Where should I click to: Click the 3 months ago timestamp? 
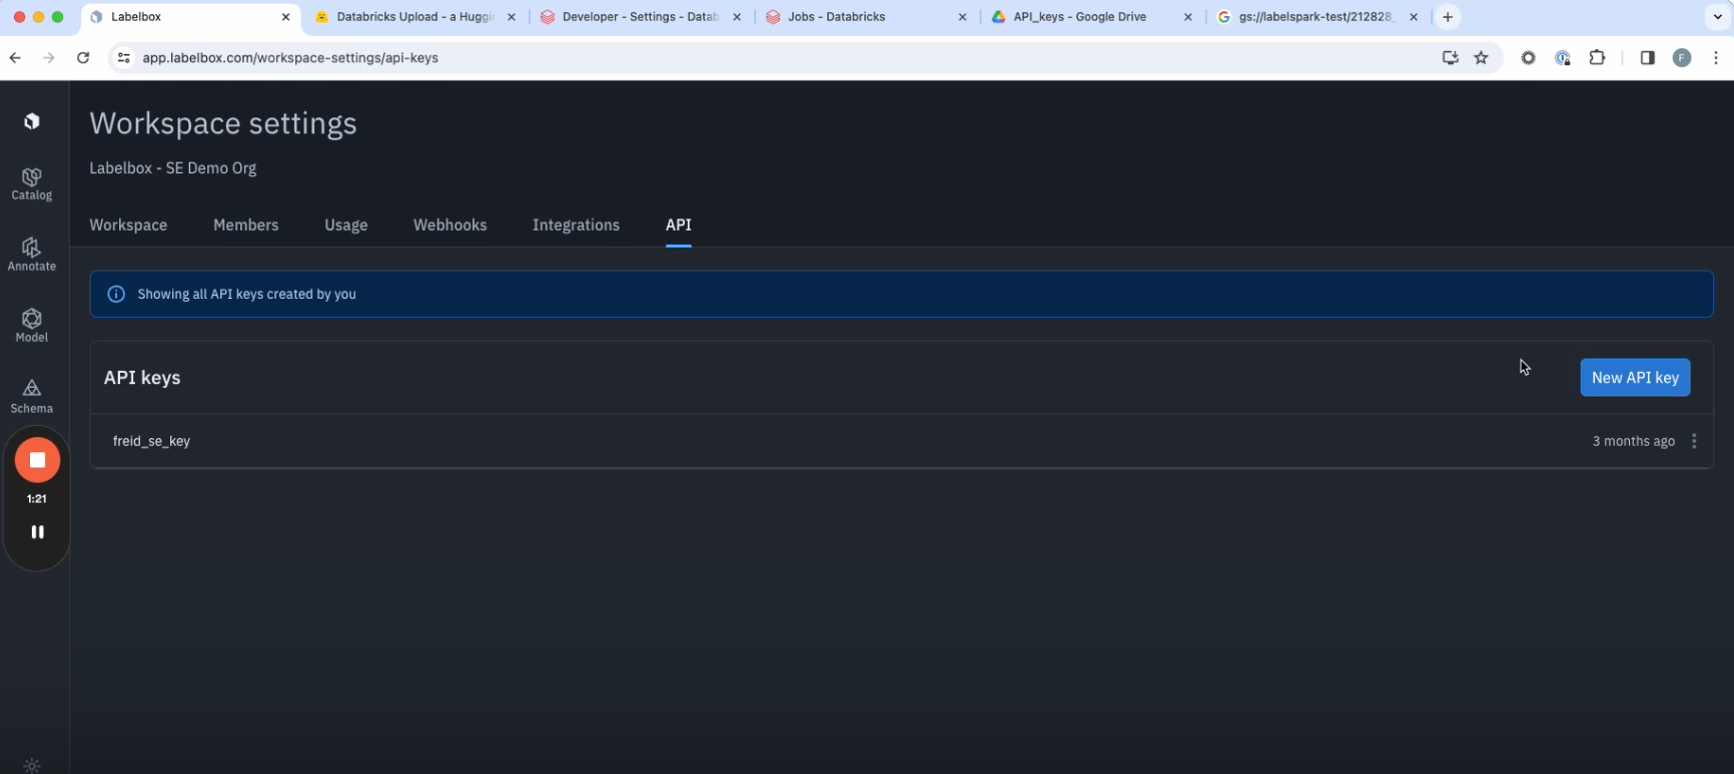point(1633,441)
